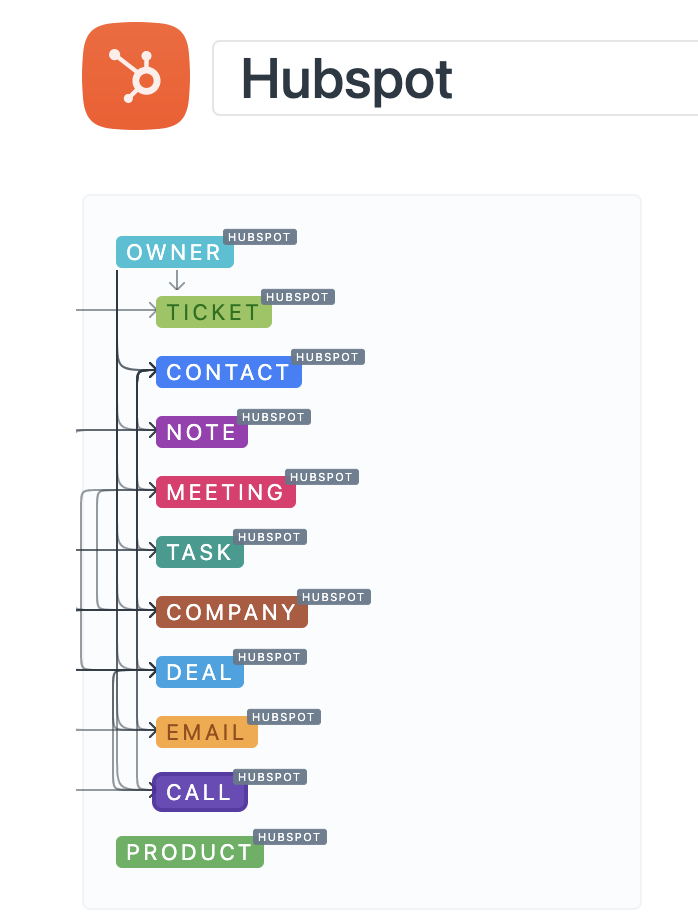Click the HubSpot sprocket logo icon
Viewport: 698px width, 912px height.
tap(135, 78)
